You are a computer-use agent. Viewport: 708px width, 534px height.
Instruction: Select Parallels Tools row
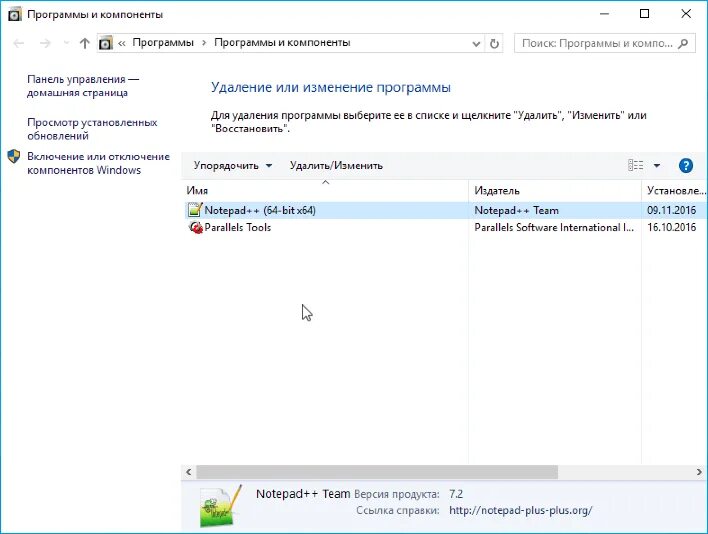point(444,228)
